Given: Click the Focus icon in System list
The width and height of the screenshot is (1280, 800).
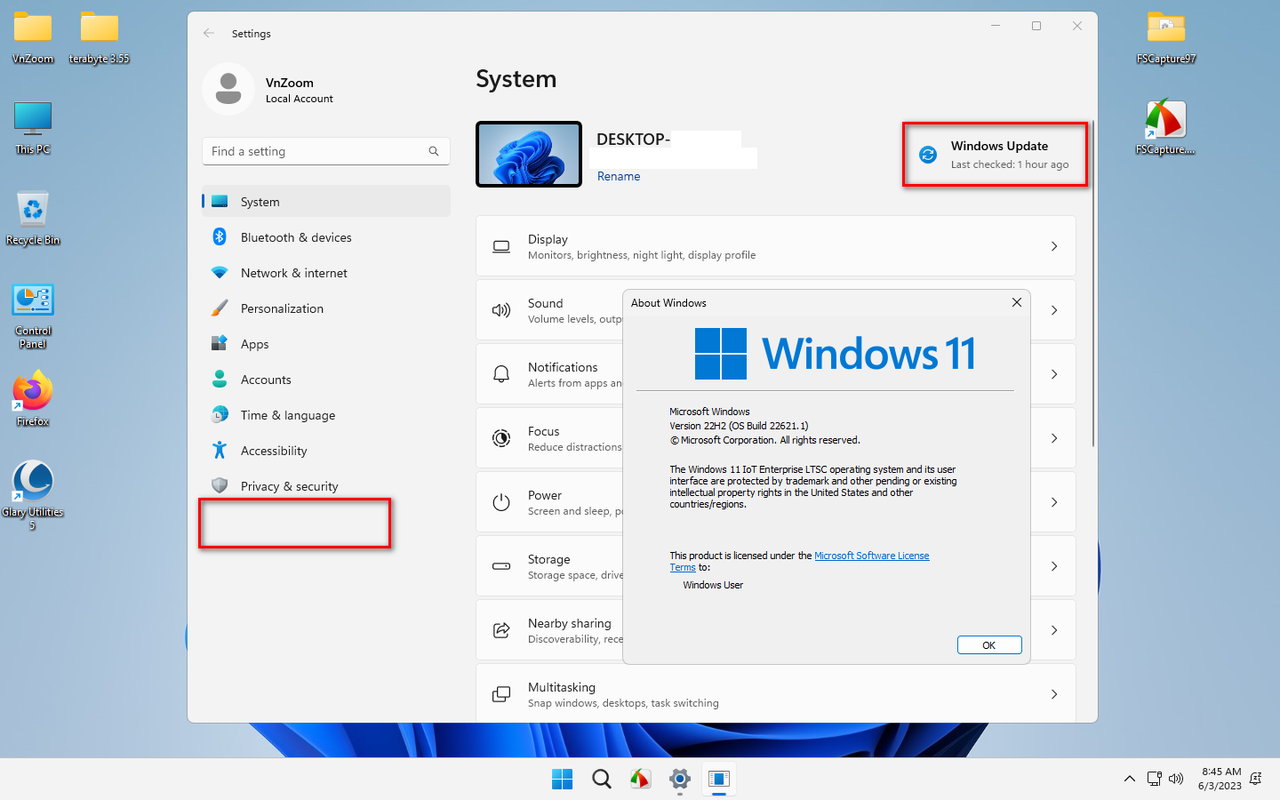Looking at the screenshot, I should [502, 438].
